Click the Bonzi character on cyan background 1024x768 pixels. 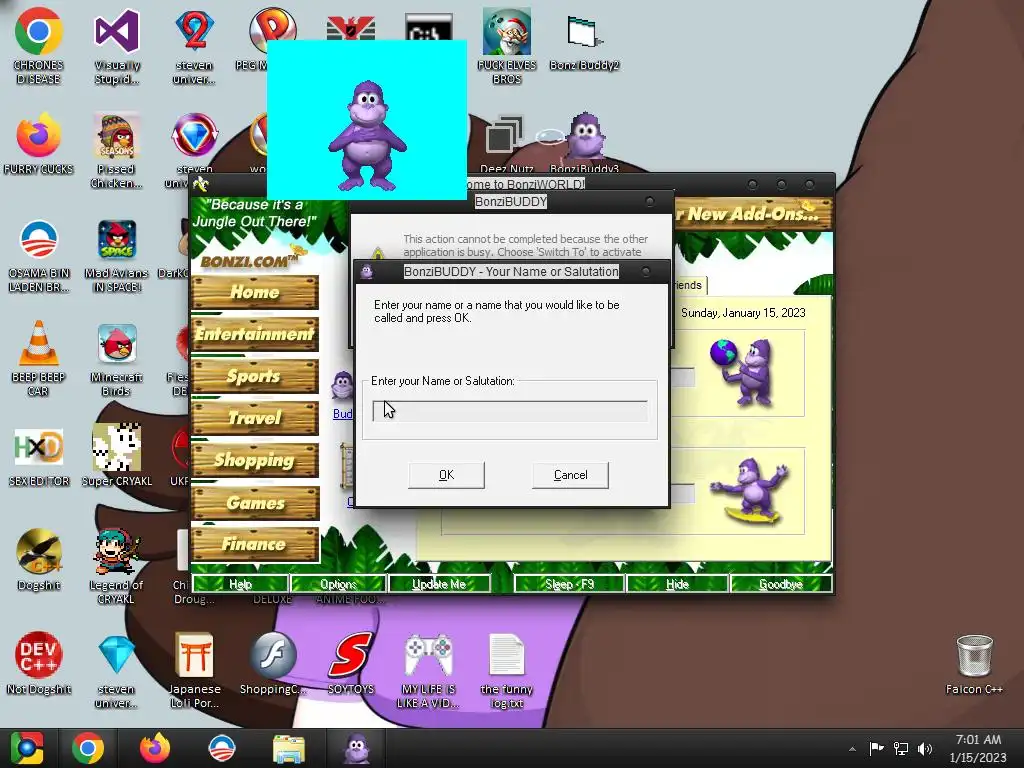pyautogui.click(x=367, y=135)
